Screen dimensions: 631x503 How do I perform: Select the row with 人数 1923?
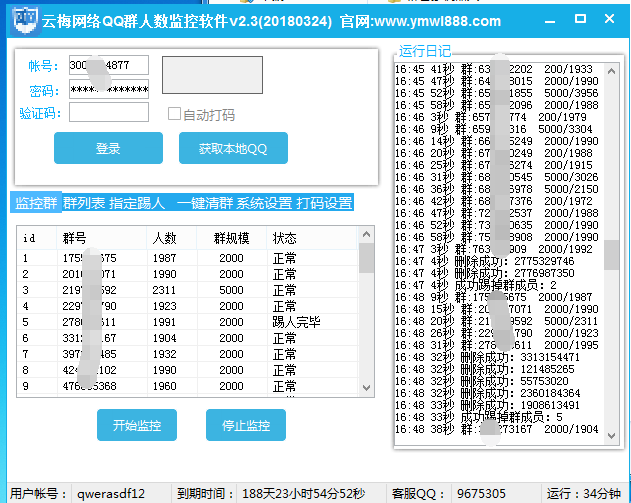tap(188, 306)
